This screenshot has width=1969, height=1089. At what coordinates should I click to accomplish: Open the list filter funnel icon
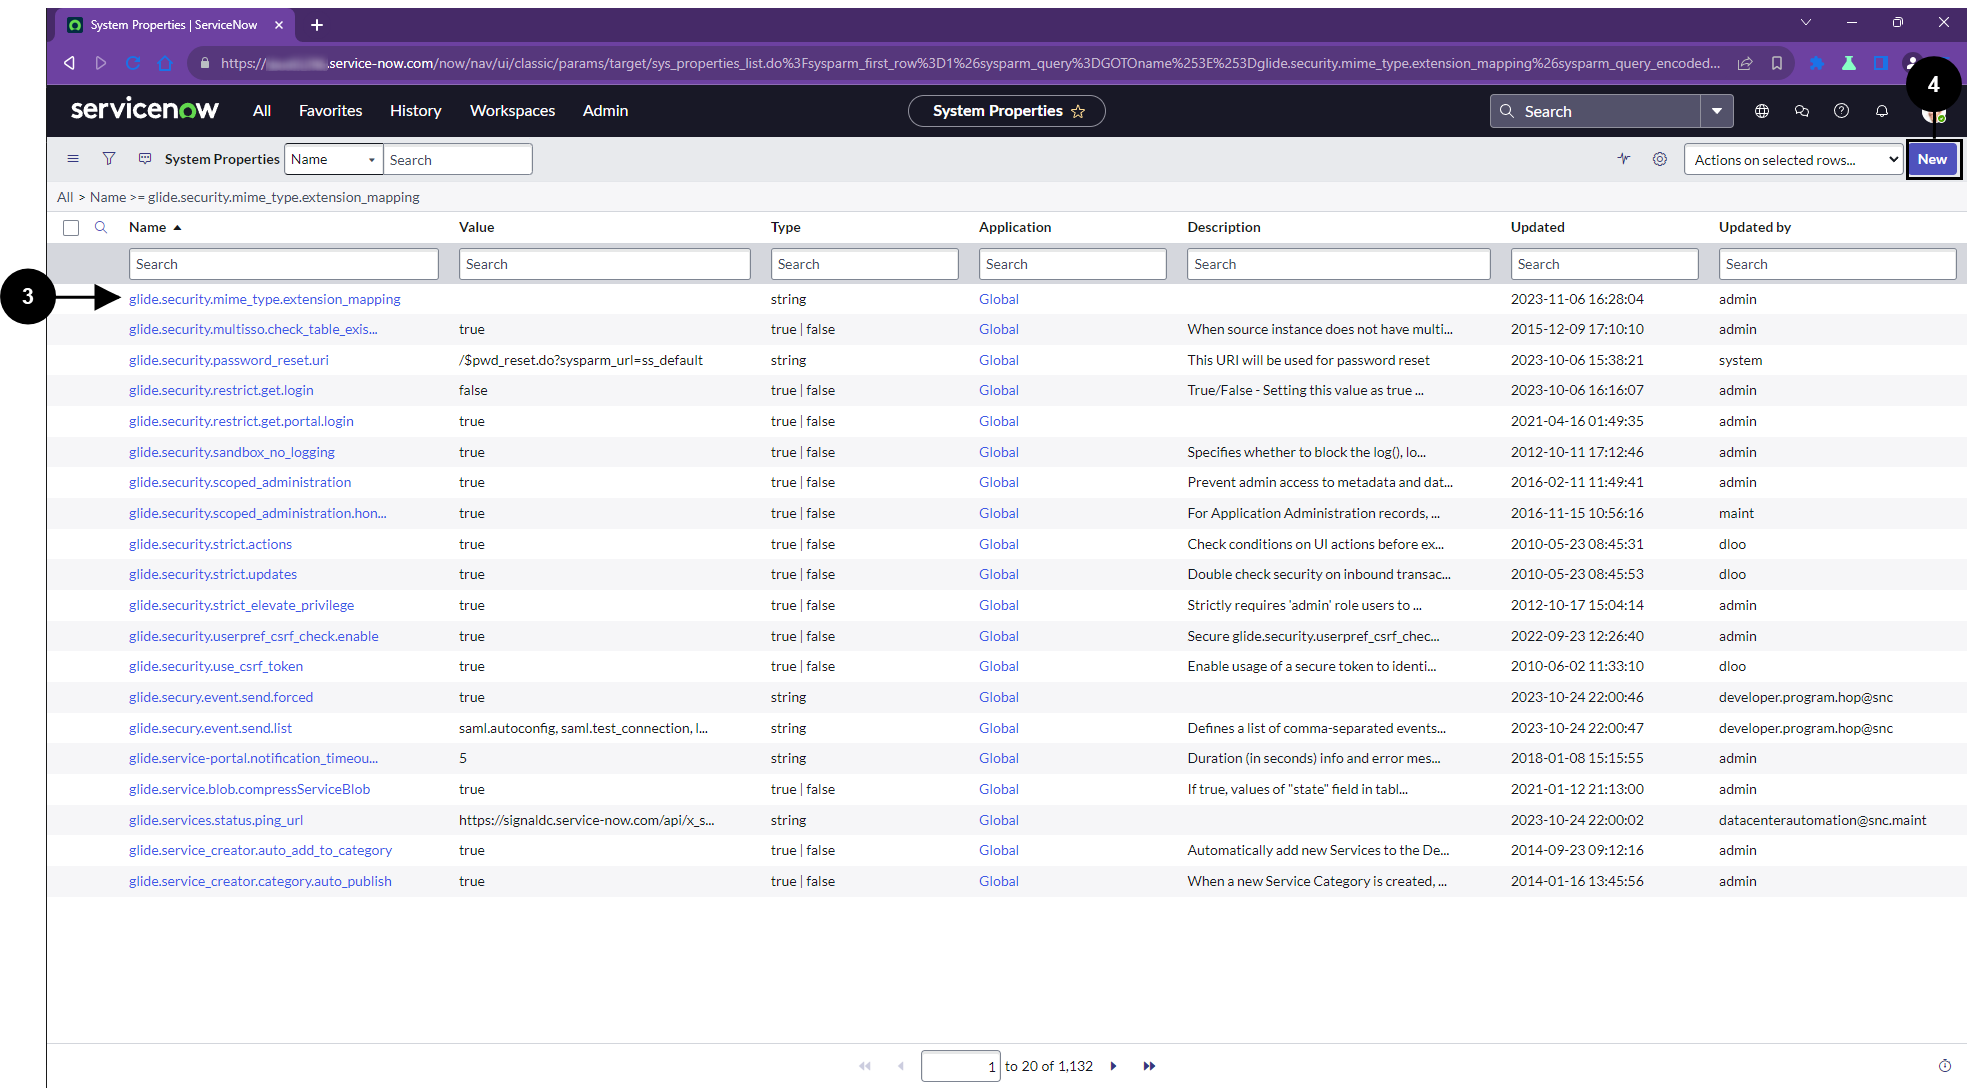point(109,159)
